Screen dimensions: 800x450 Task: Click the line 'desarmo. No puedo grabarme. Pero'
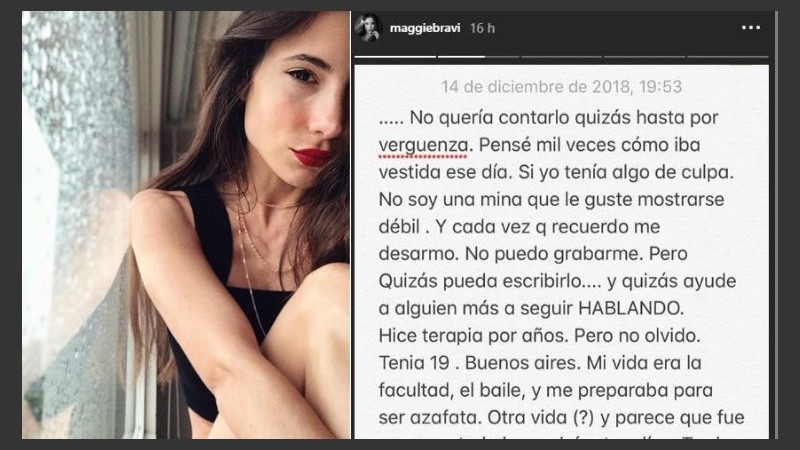tap(533, 254)
